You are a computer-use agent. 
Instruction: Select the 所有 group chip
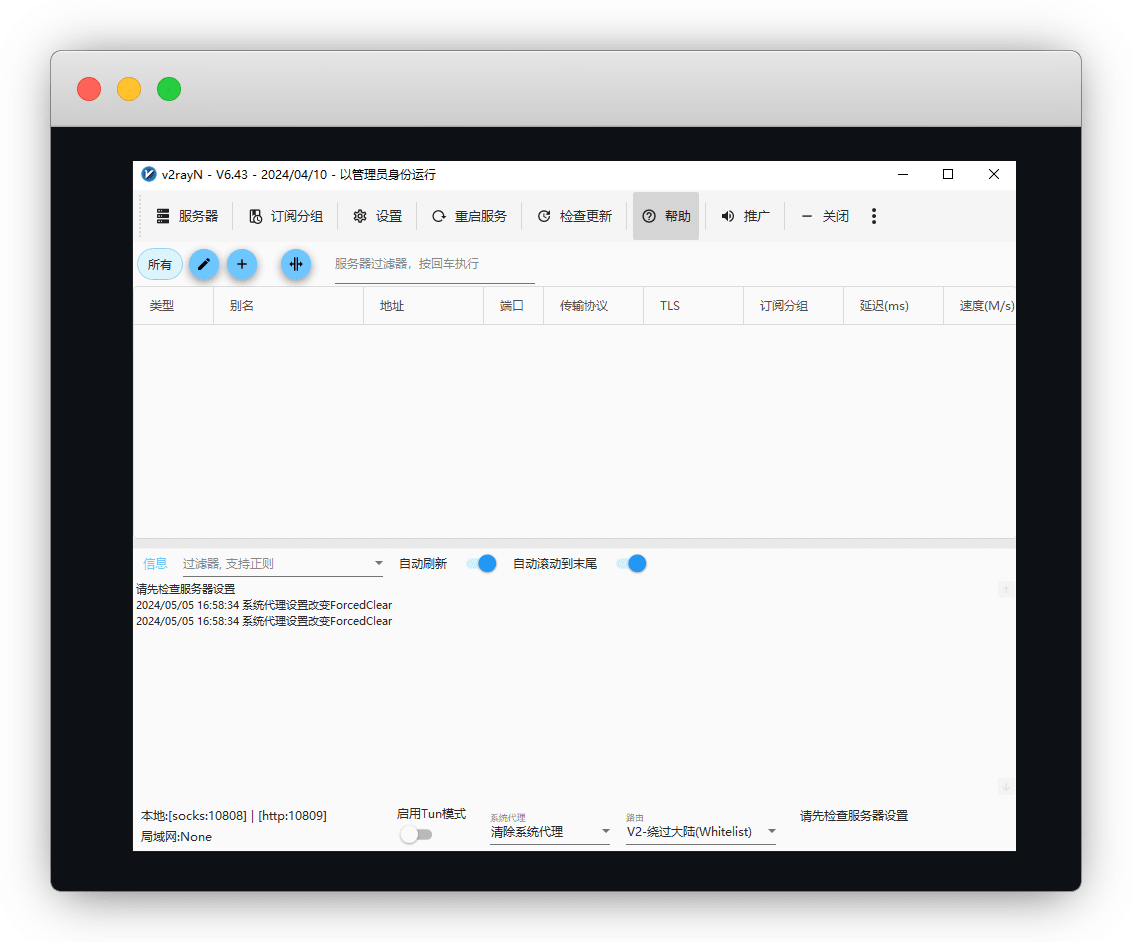[x=160, y=265]
